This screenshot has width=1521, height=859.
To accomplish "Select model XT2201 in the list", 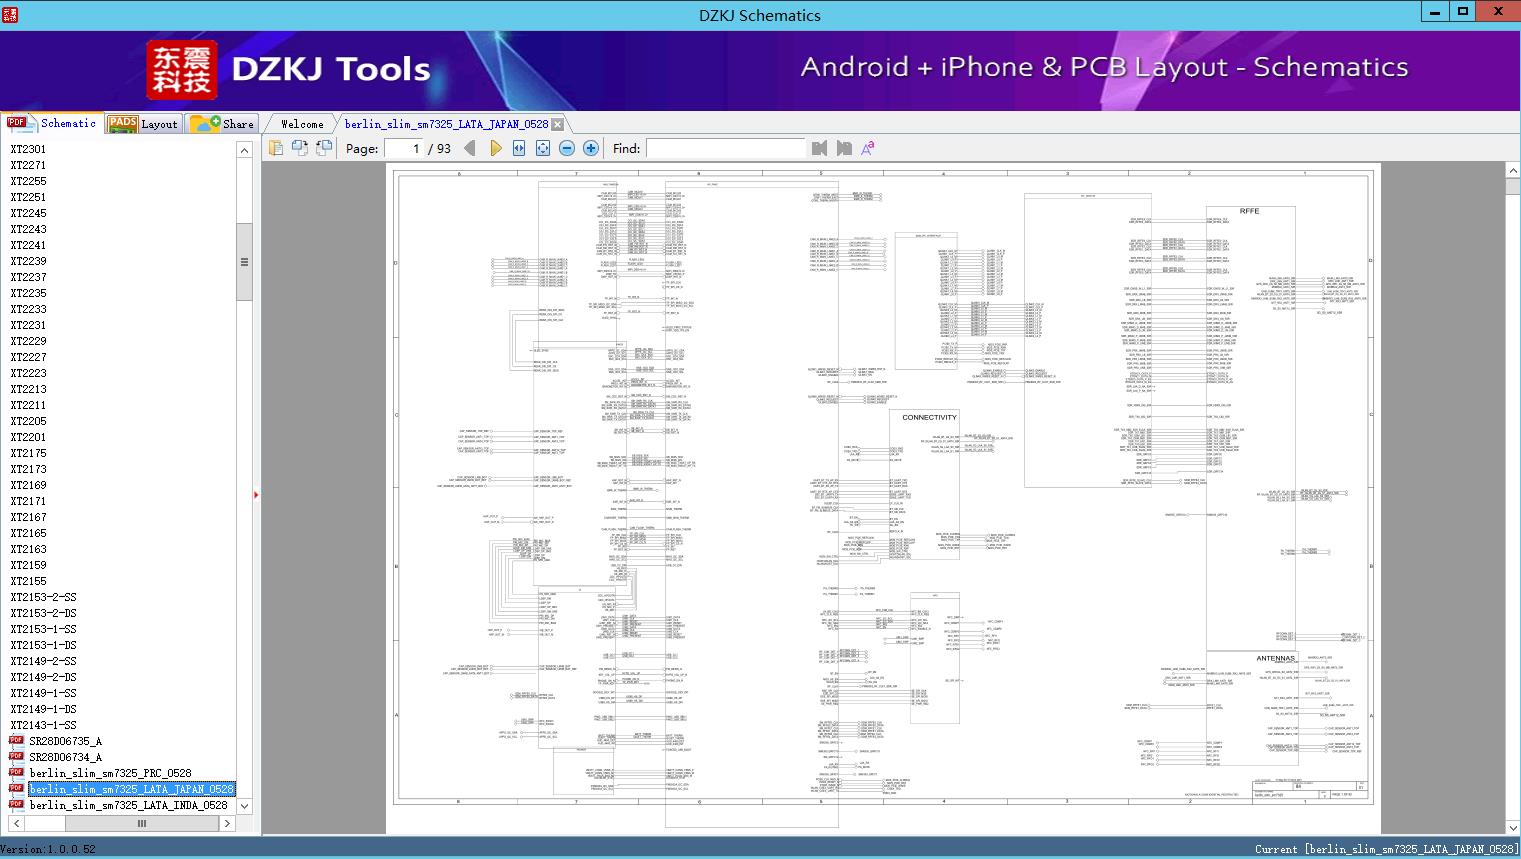I will pos(28,437).
